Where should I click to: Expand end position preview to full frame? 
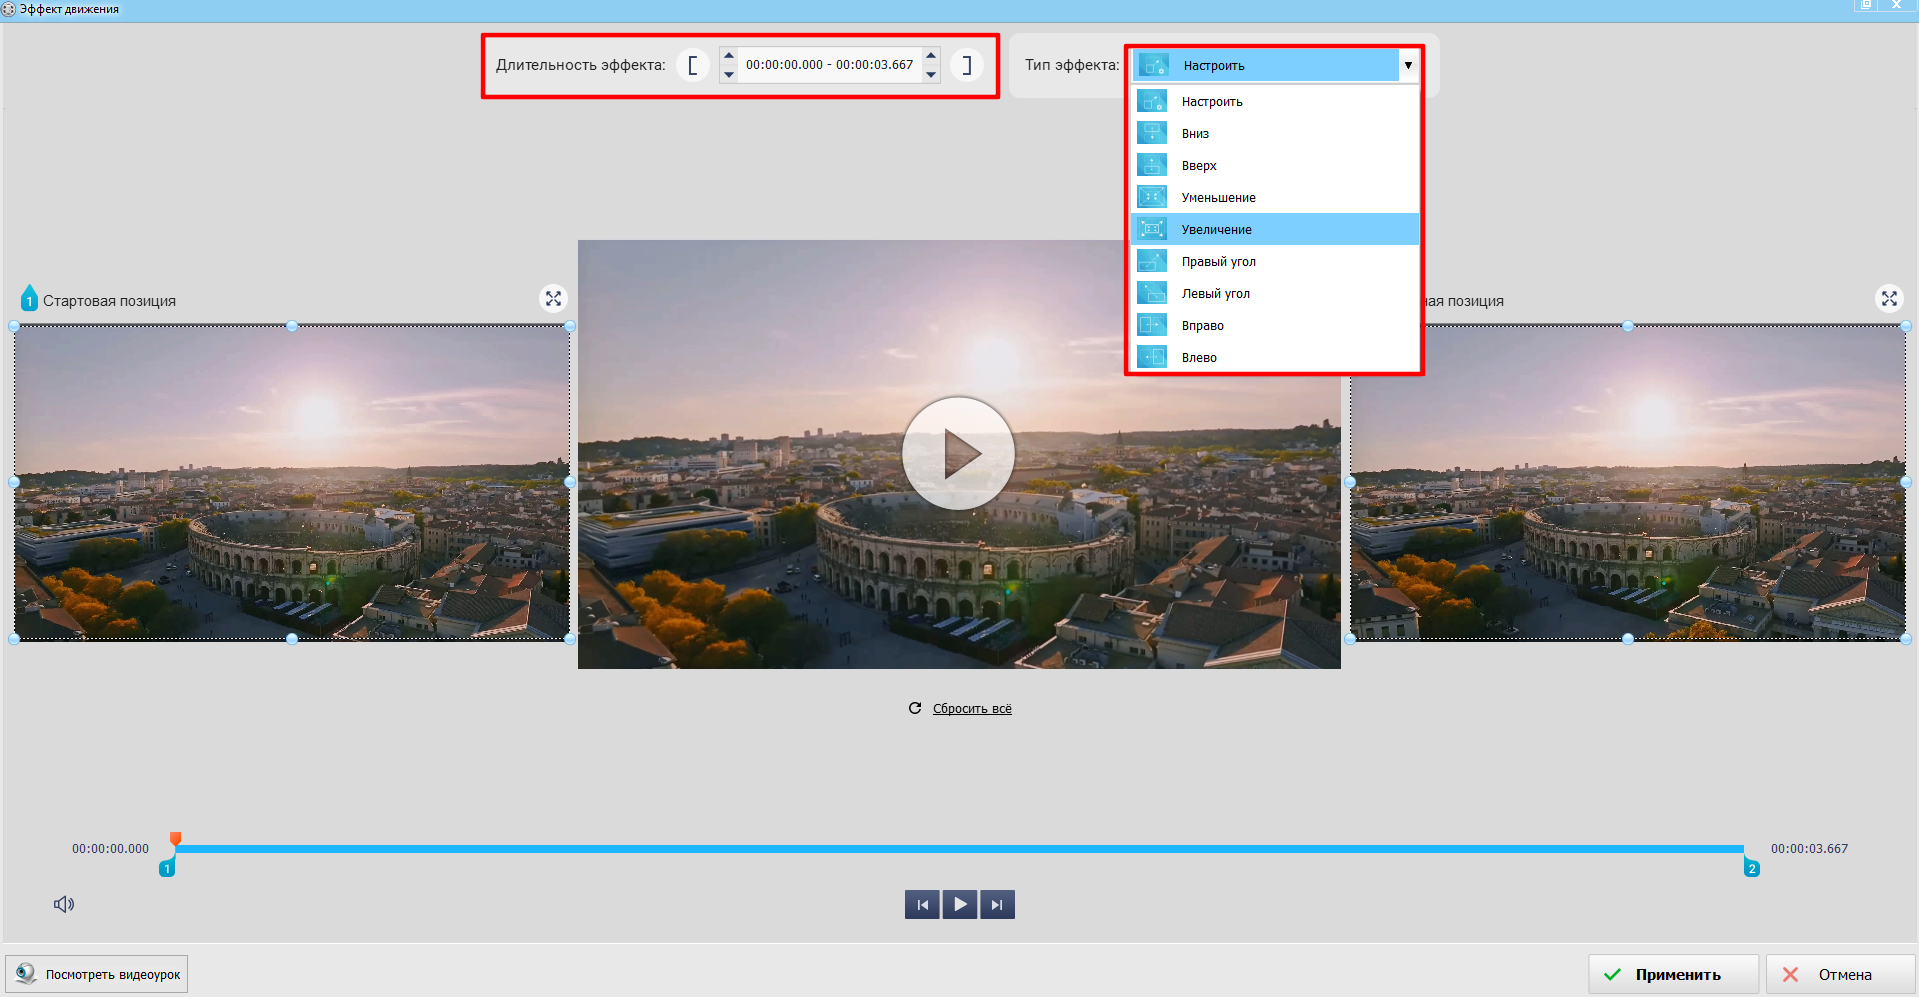tap(1888, 299)
